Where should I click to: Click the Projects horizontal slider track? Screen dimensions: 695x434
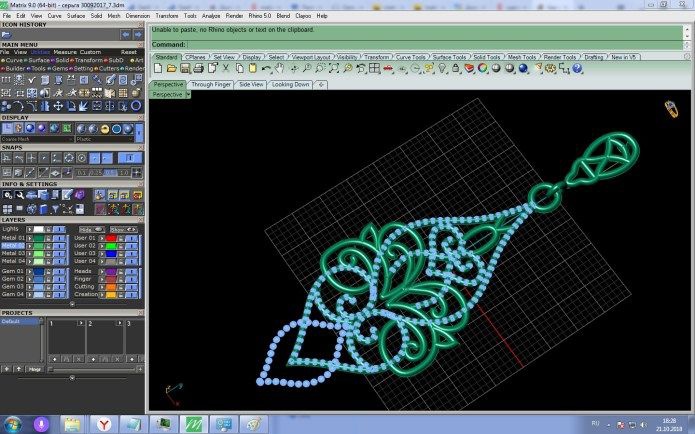(x=94, y=369)
